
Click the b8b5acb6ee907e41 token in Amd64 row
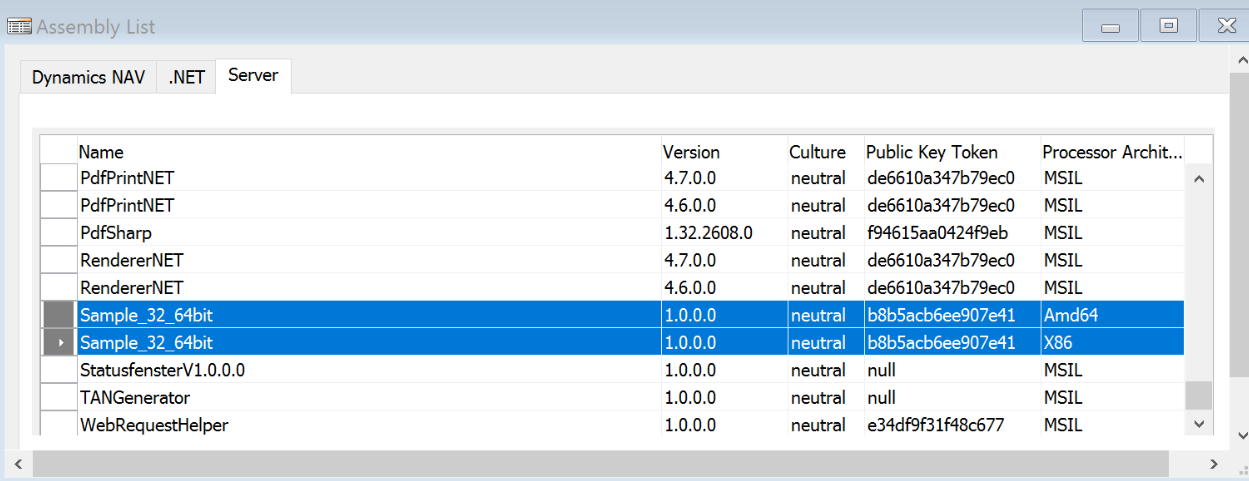click(952, 315)
